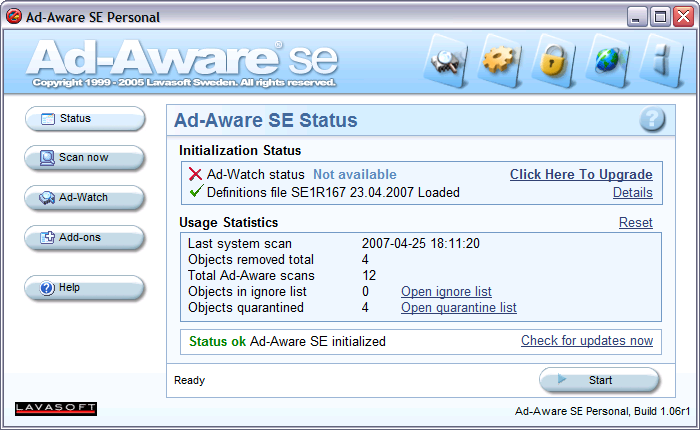The height and width of the screenshot is (430, 700).
Task: Close the Ad-Aware SE Personal window
Action: click(x=684, y=17)
